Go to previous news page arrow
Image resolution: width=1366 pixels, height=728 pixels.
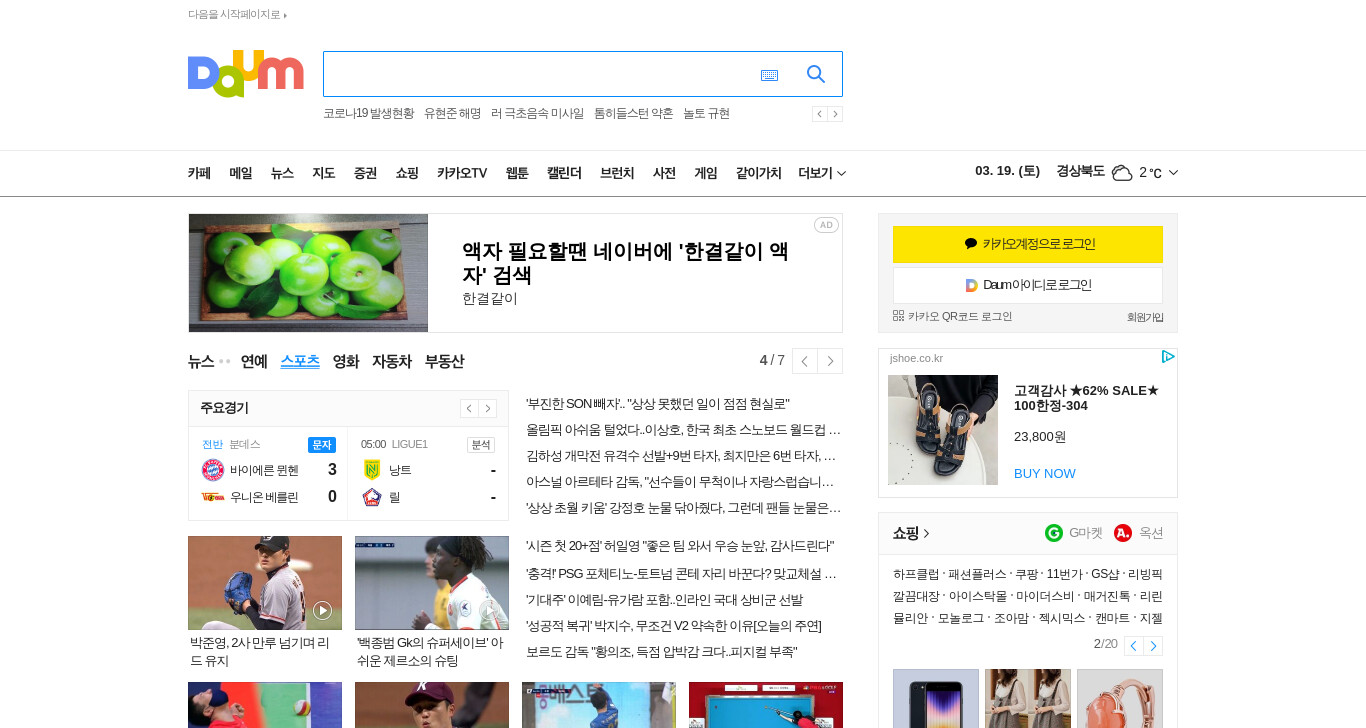[805, 361]
